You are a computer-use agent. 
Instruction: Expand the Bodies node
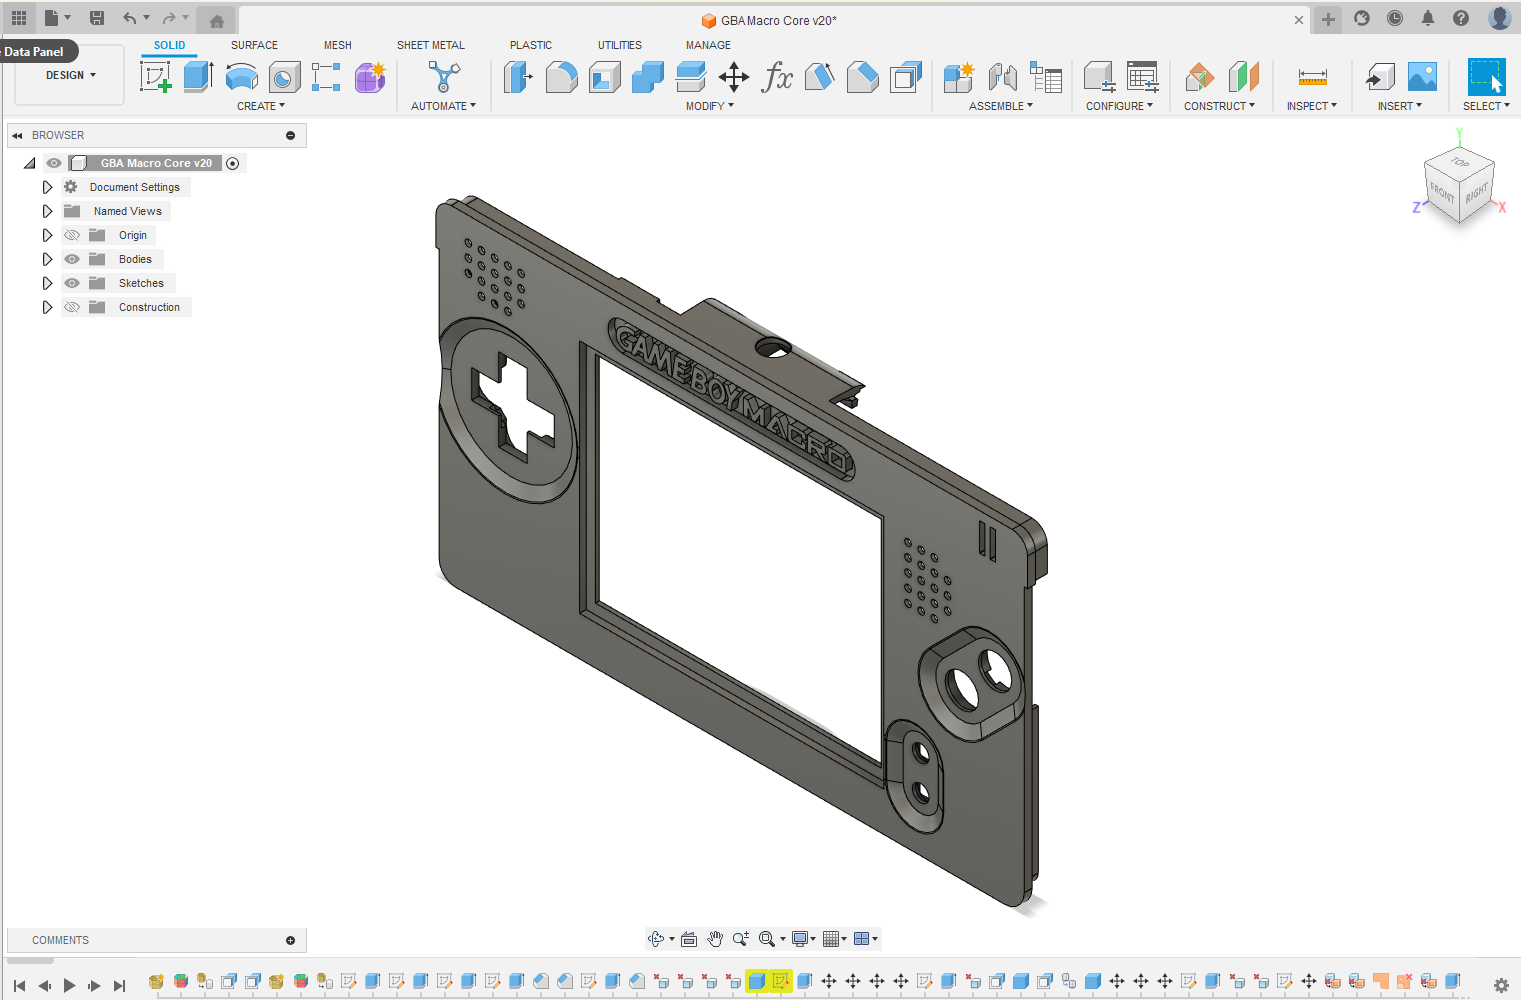[x=47, y=259]
